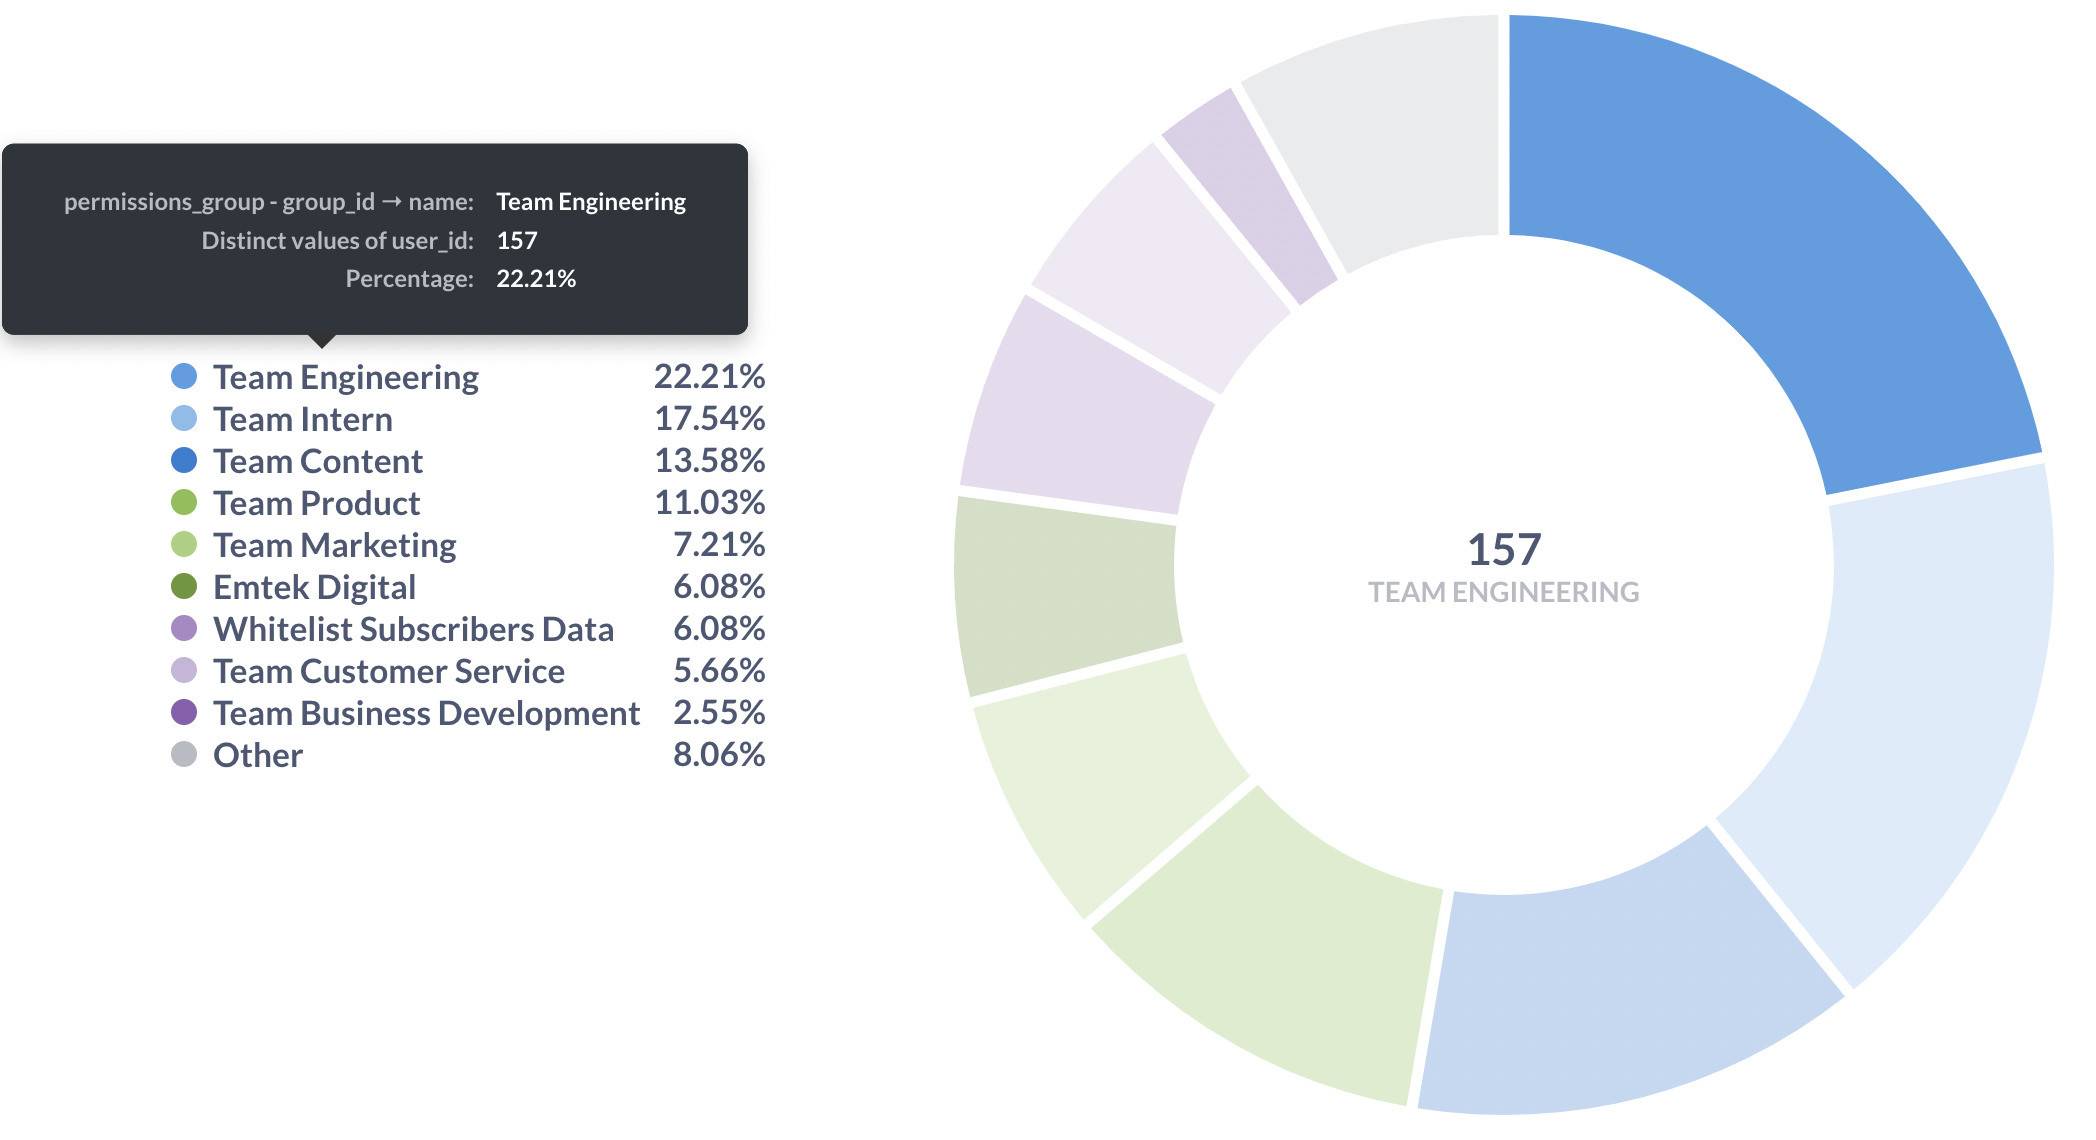Image resolution: width=2096 pixels, height=1140 pixels.
Task: Click the Team Content legend color dot
Action: [x=184, y=460]
